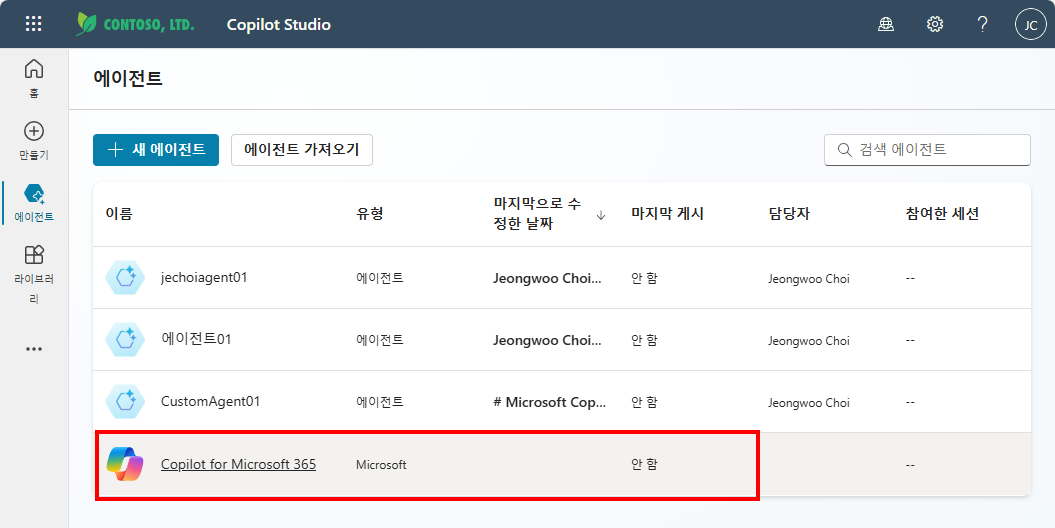The width and height of the screenshot is (1055, 528).
Task: Sort by the 담당자 column header
Action: click(789, 214)
